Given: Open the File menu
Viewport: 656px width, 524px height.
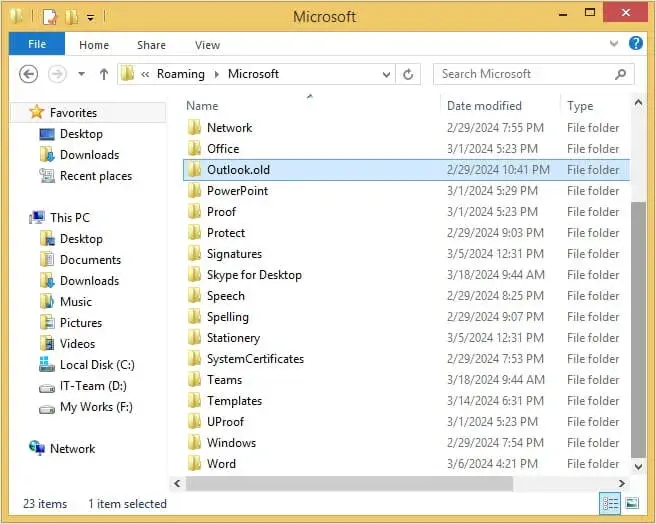Looking at the screenshot, I should 37,44.
